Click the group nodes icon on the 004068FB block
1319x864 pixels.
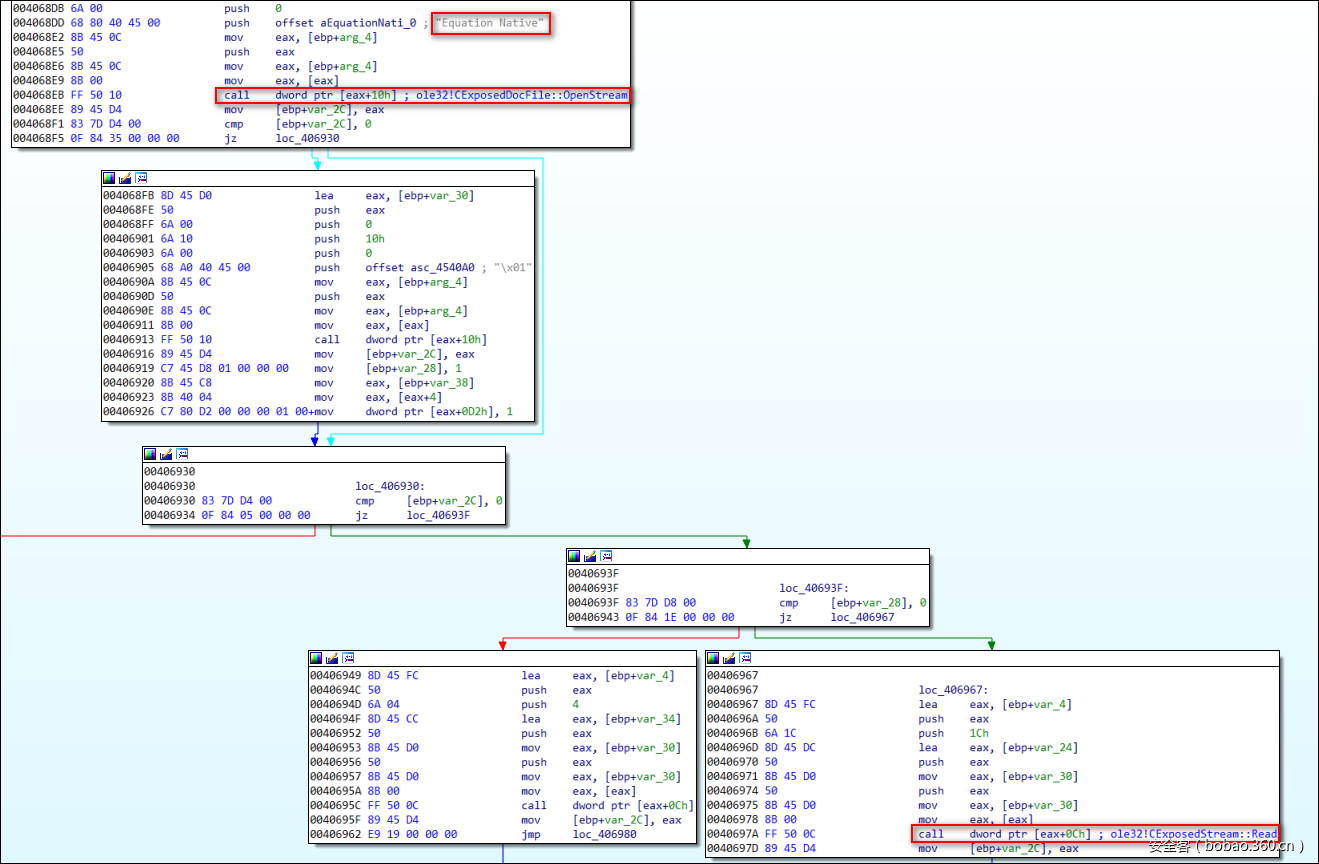point(141,178)
